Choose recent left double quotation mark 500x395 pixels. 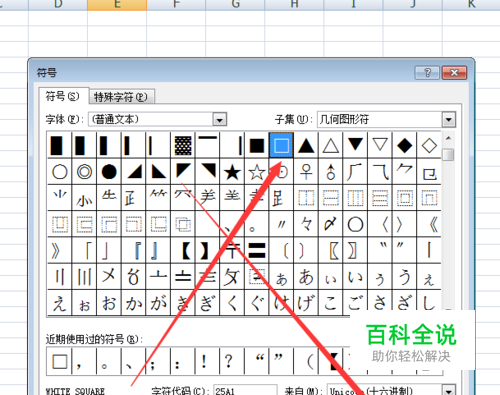click(257, 361)
